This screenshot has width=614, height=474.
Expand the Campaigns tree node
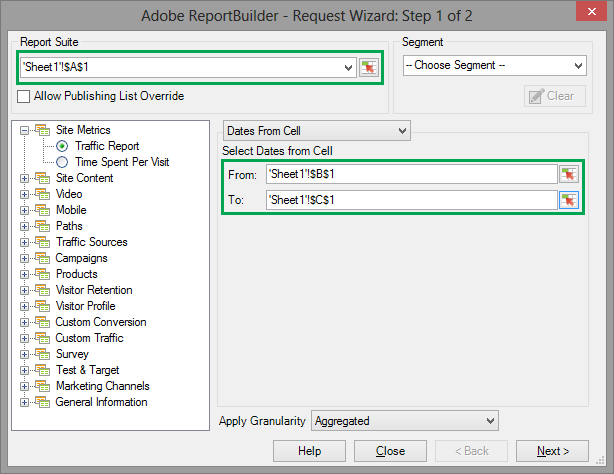pyautogui.click(x=24, y=259)
